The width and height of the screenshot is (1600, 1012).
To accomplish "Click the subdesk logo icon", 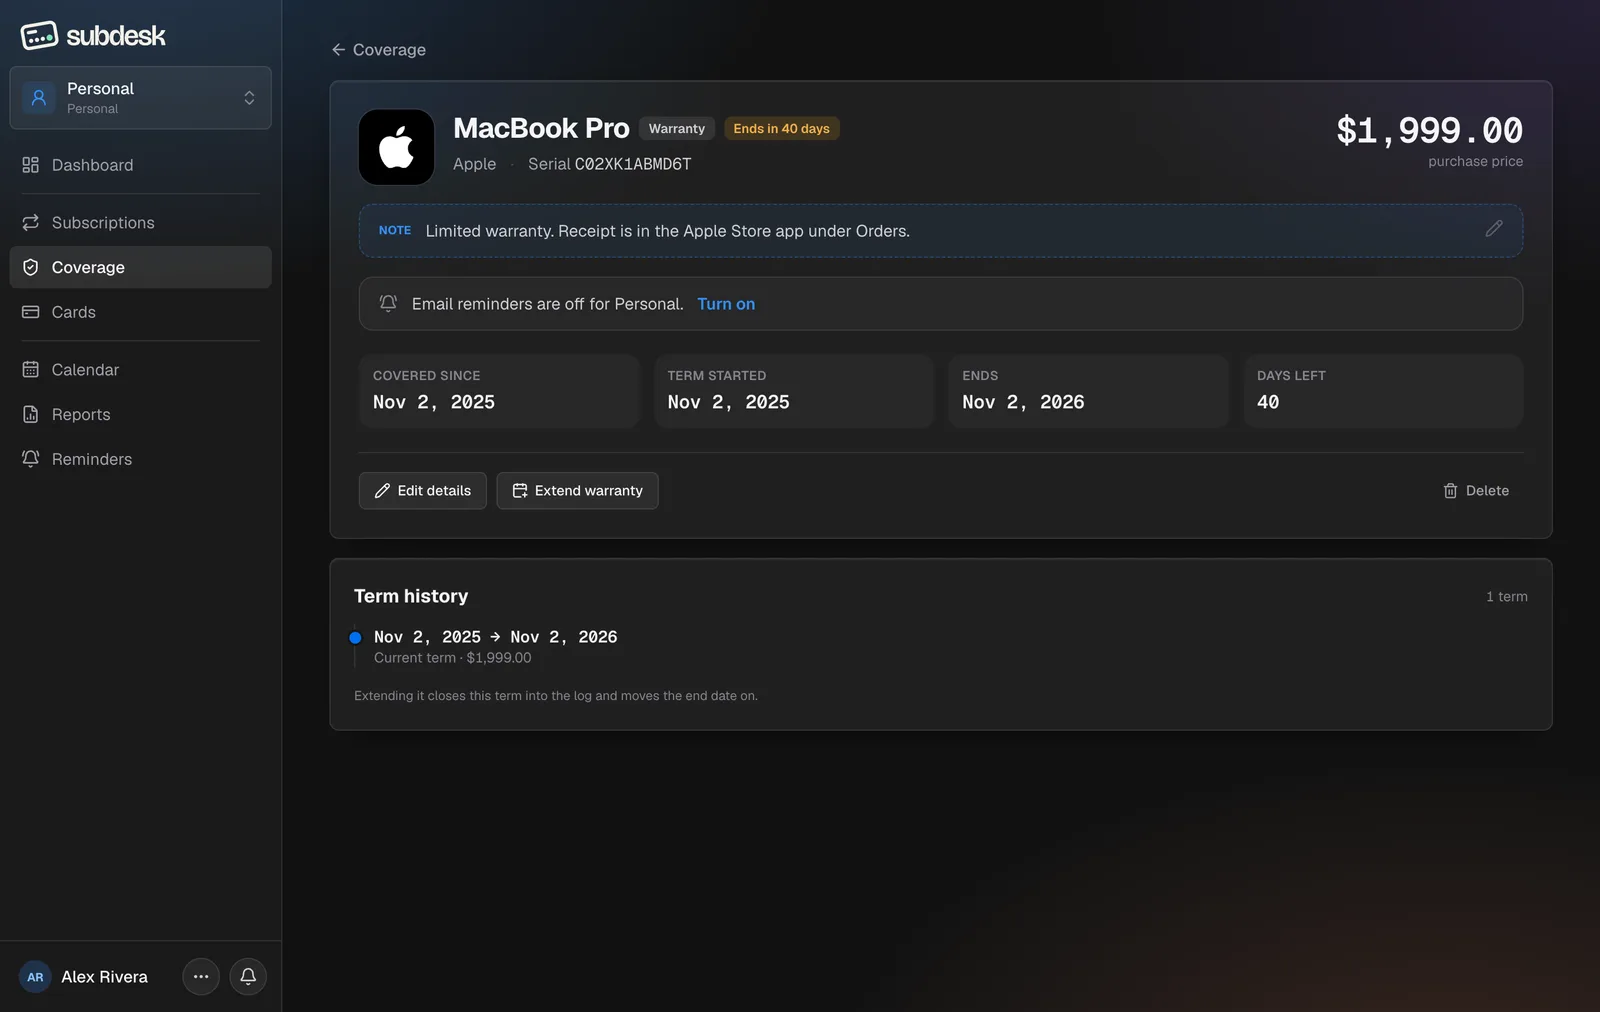I will pyautogui.click(x=39, y=35).
